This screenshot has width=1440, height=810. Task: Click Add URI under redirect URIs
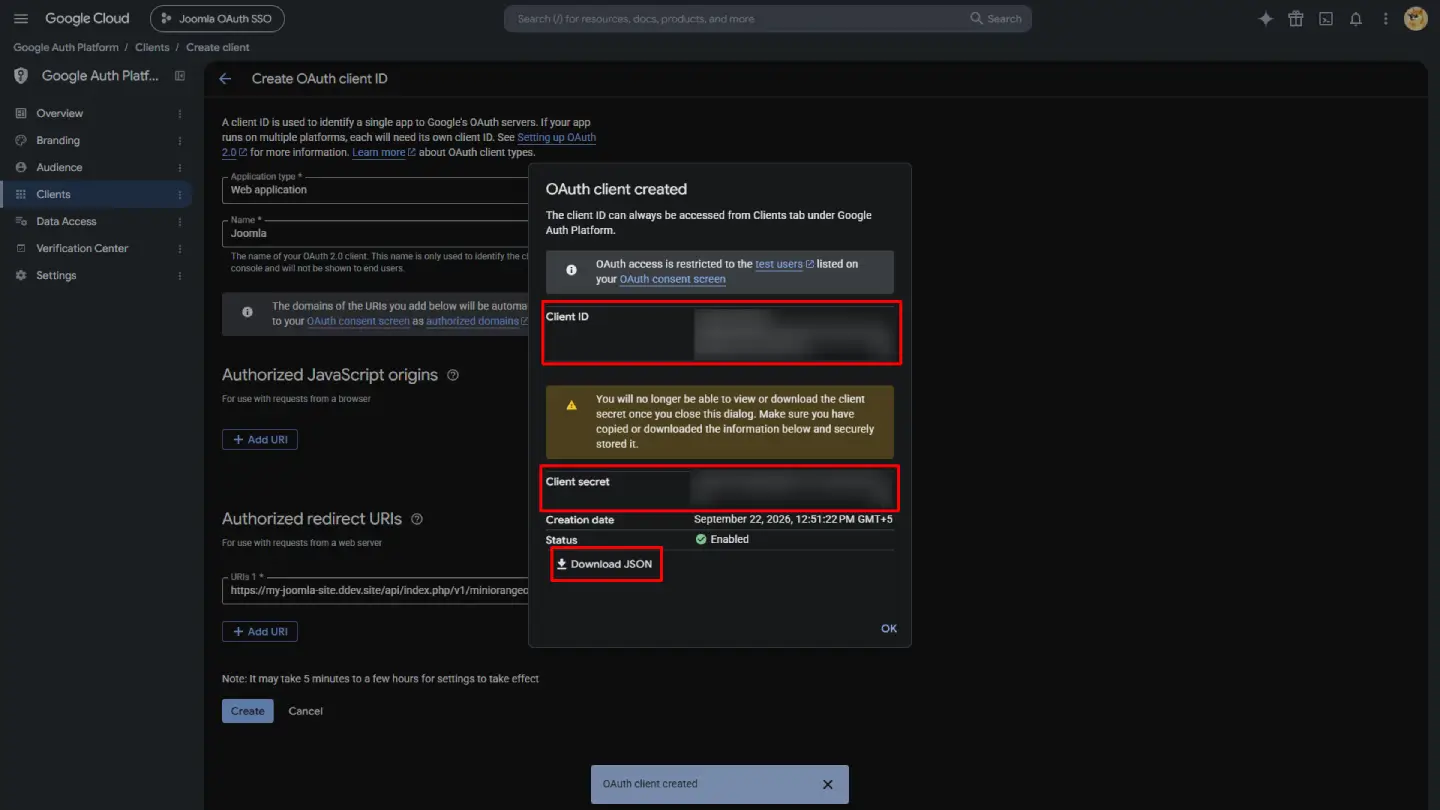pyautogui.click(x=260, y=632)
